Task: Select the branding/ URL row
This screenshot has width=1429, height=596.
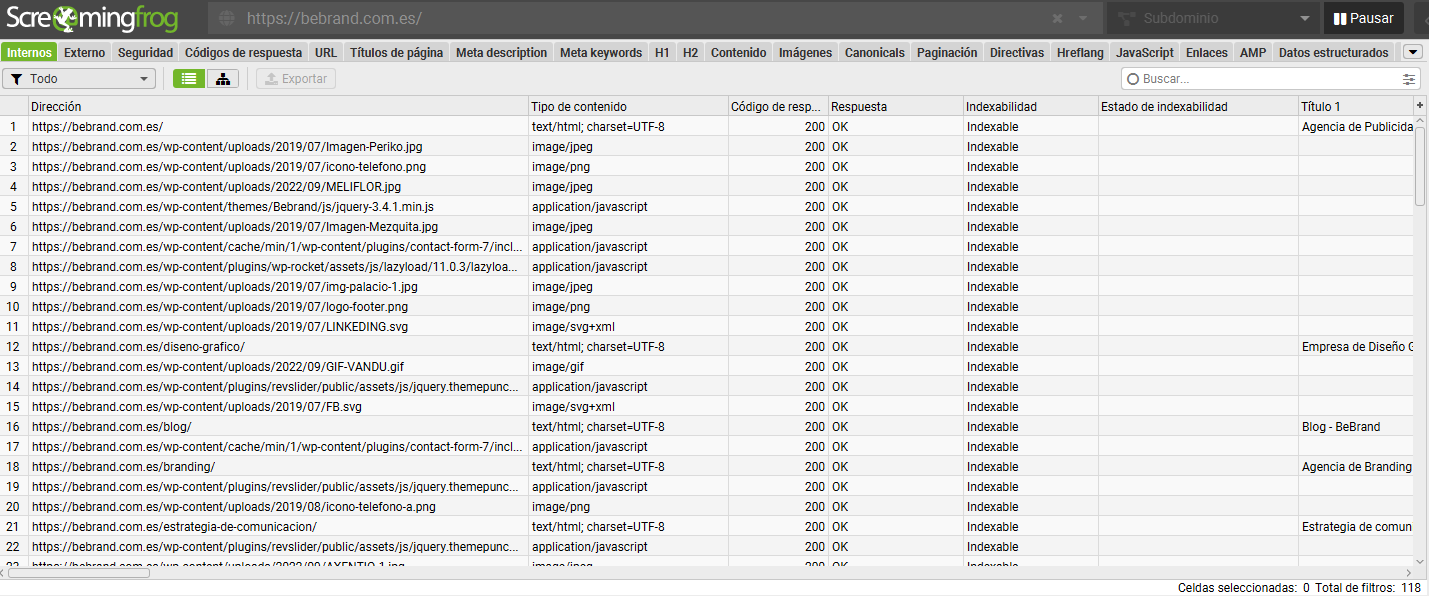Action: coord(278,467)
